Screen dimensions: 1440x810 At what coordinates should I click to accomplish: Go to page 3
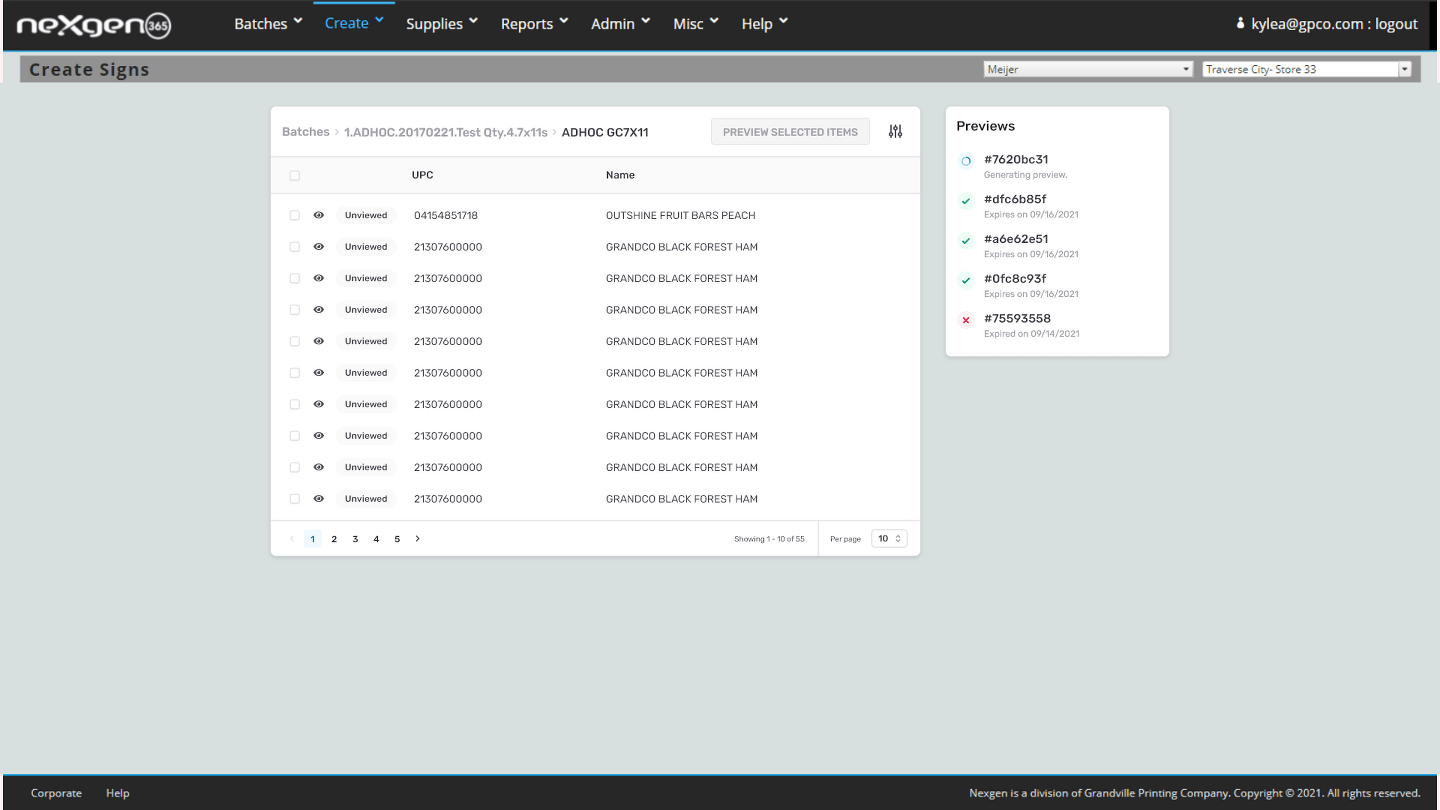pos(355,539)
